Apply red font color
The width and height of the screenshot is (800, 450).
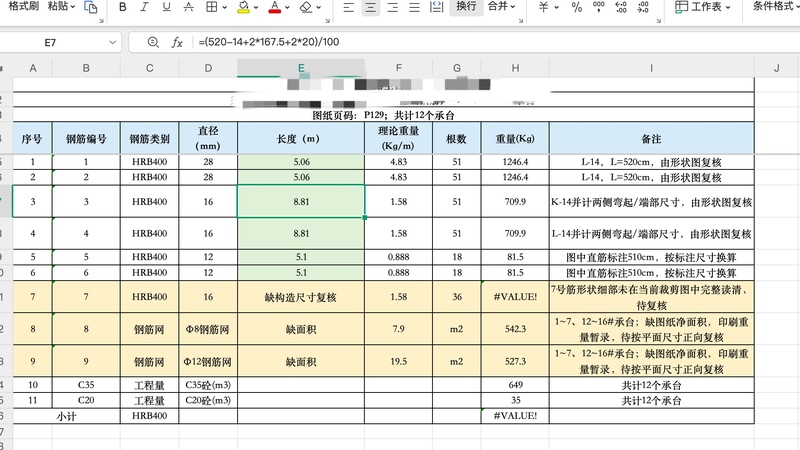pyautogui.click(x=275, y=7)
